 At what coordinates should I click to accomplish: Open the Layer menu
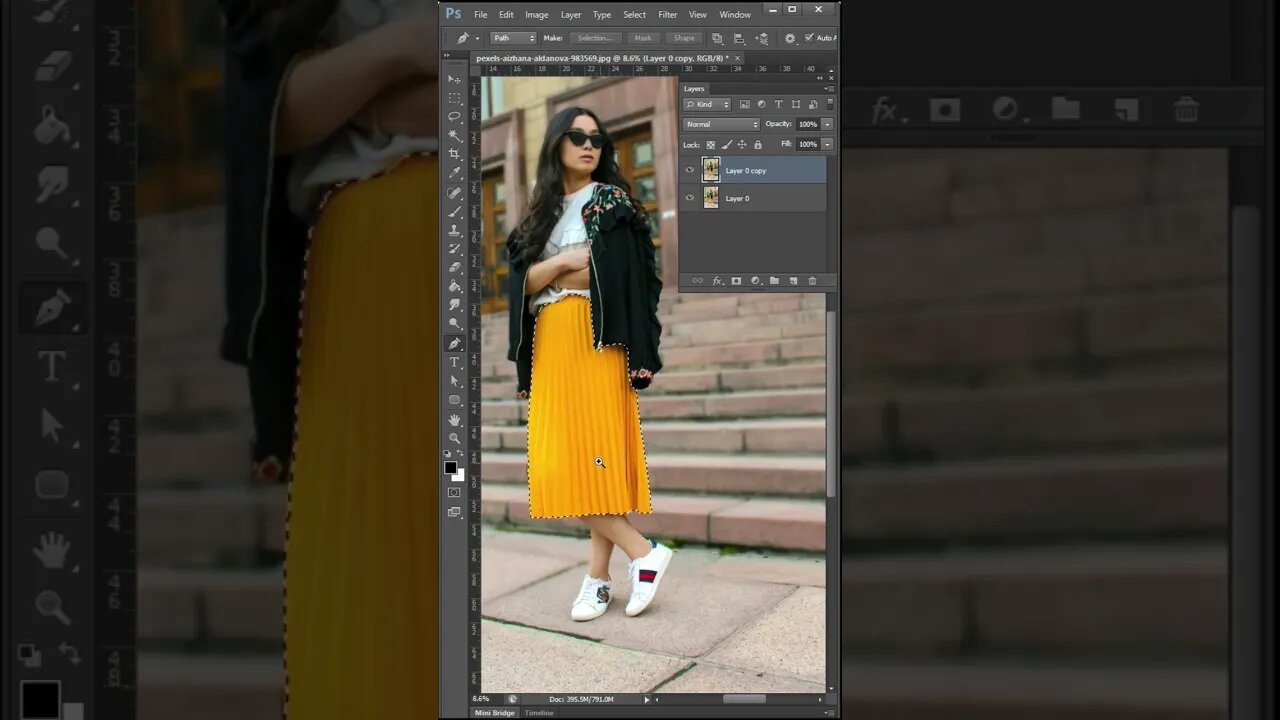coord(571,14)
